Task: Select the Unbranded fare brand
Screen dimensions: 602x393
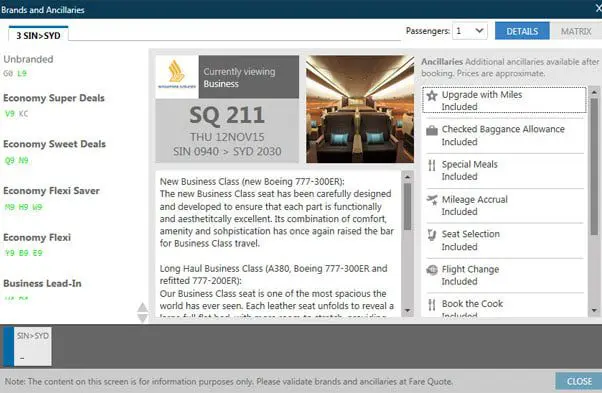Action: point(28,59)
